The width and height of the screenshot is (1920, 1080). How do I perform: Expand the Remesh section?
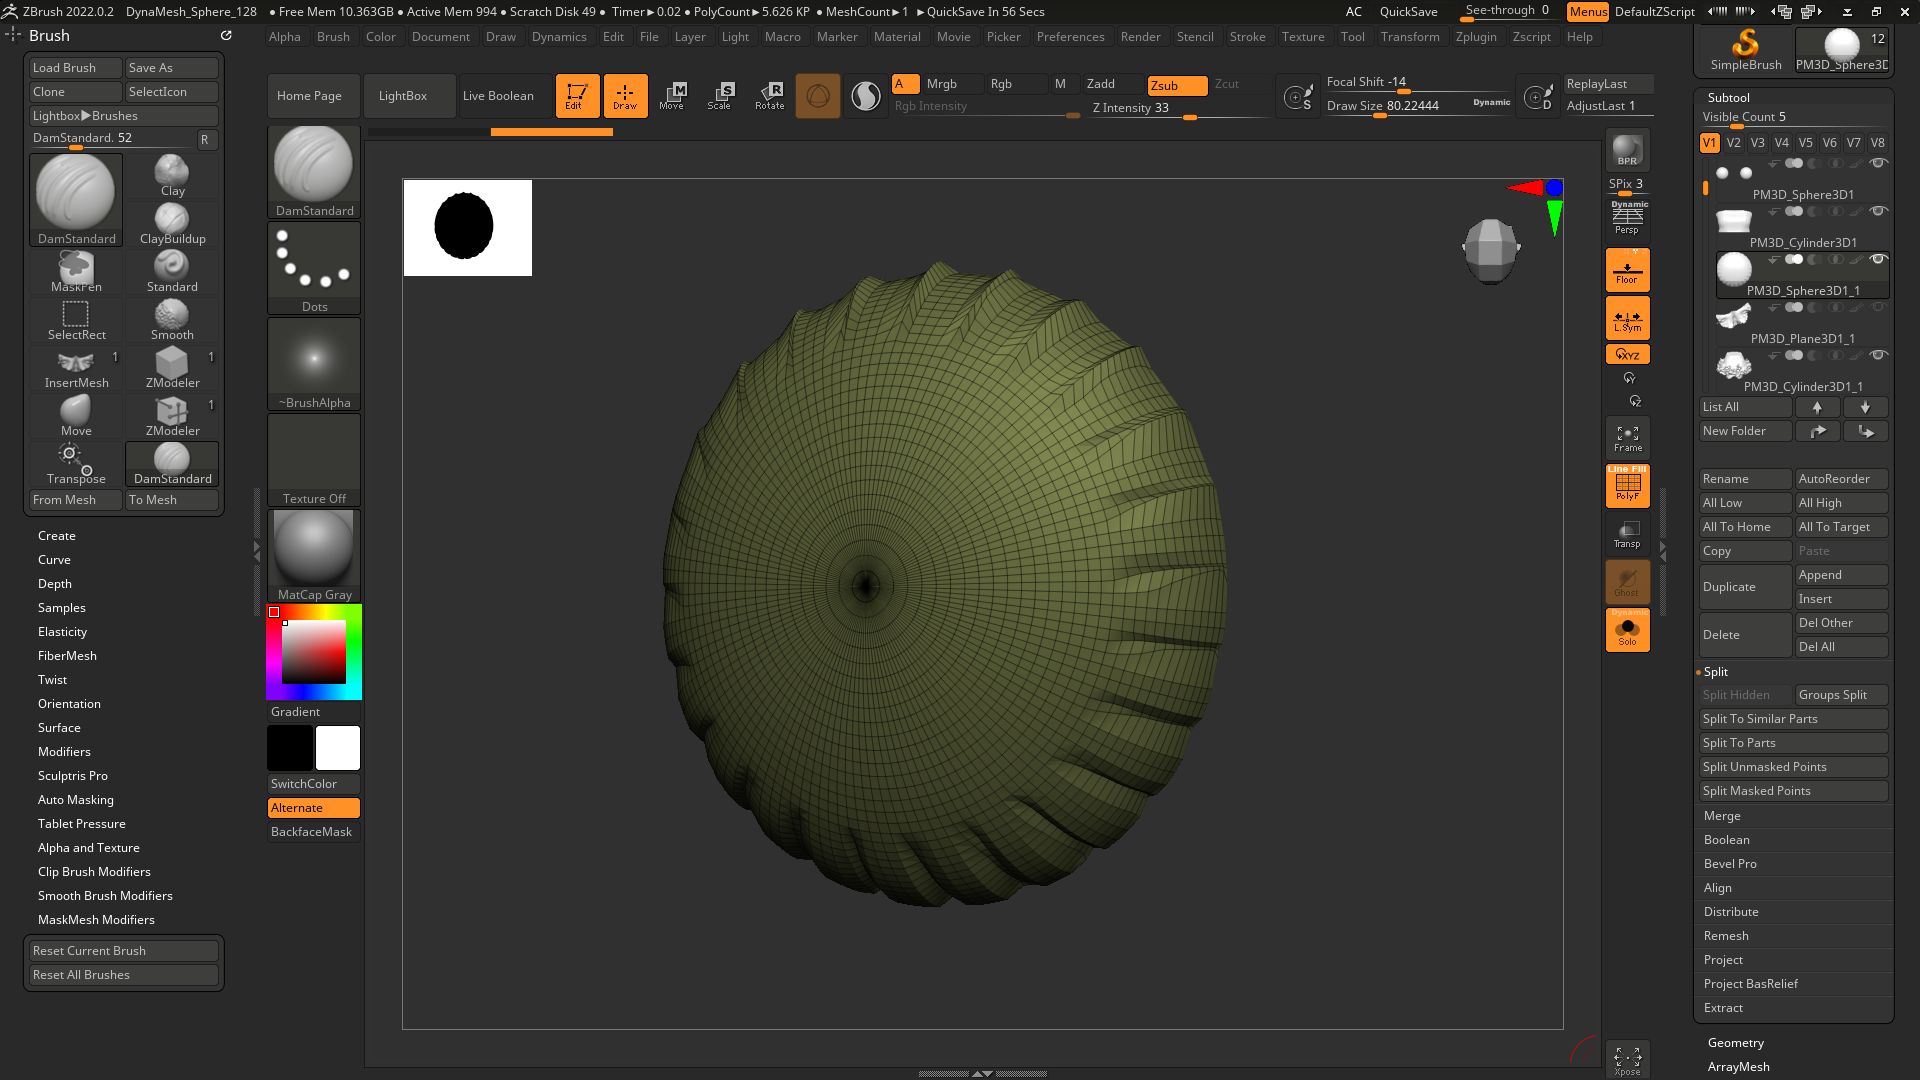[1726, 936]
